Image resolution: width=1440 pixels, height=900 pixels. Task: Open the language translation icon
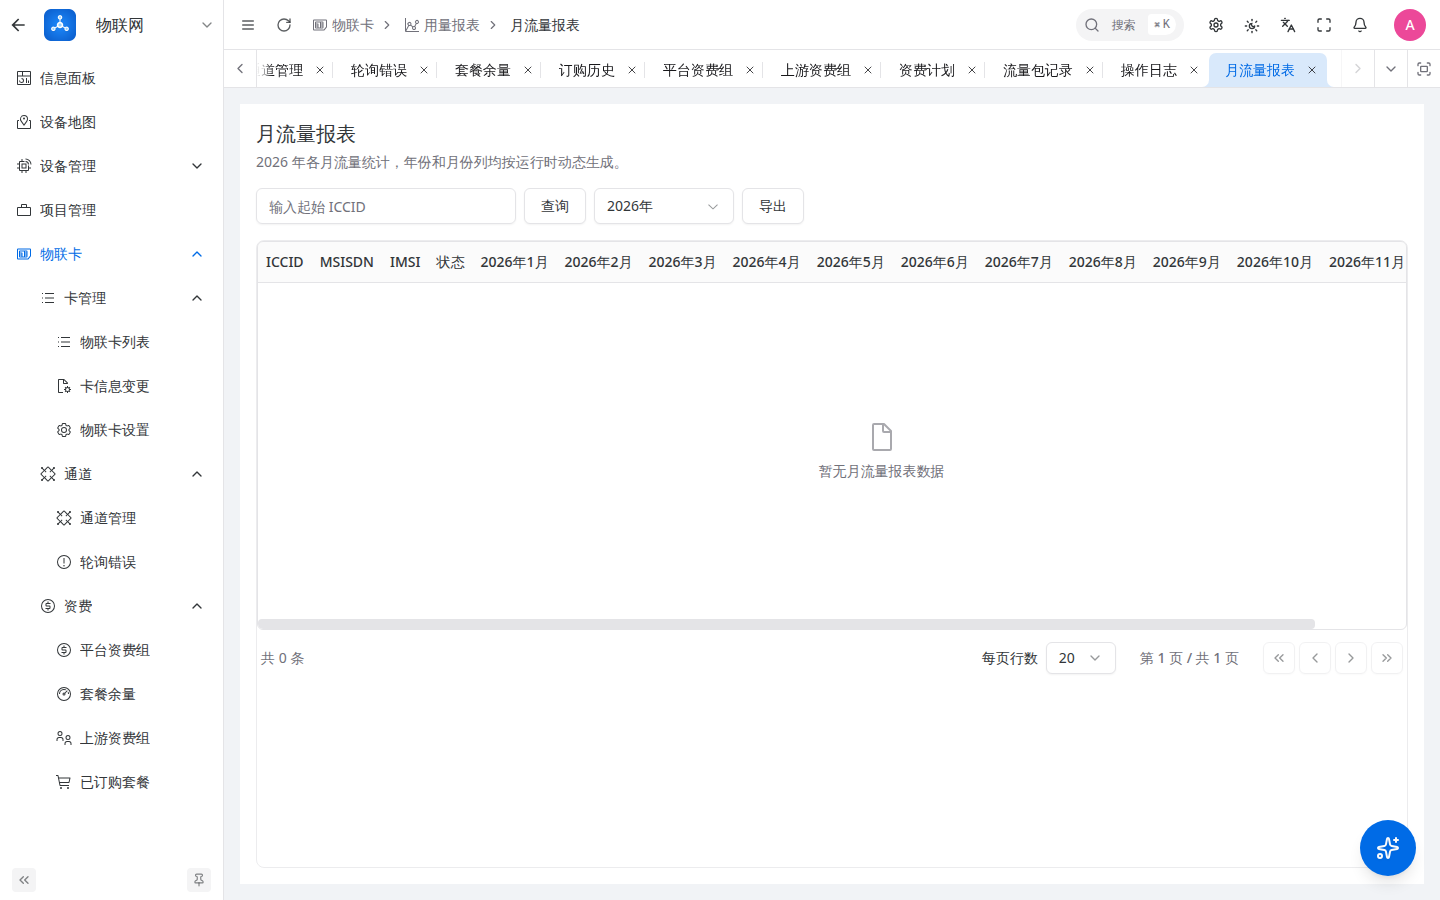(1288, 25)
